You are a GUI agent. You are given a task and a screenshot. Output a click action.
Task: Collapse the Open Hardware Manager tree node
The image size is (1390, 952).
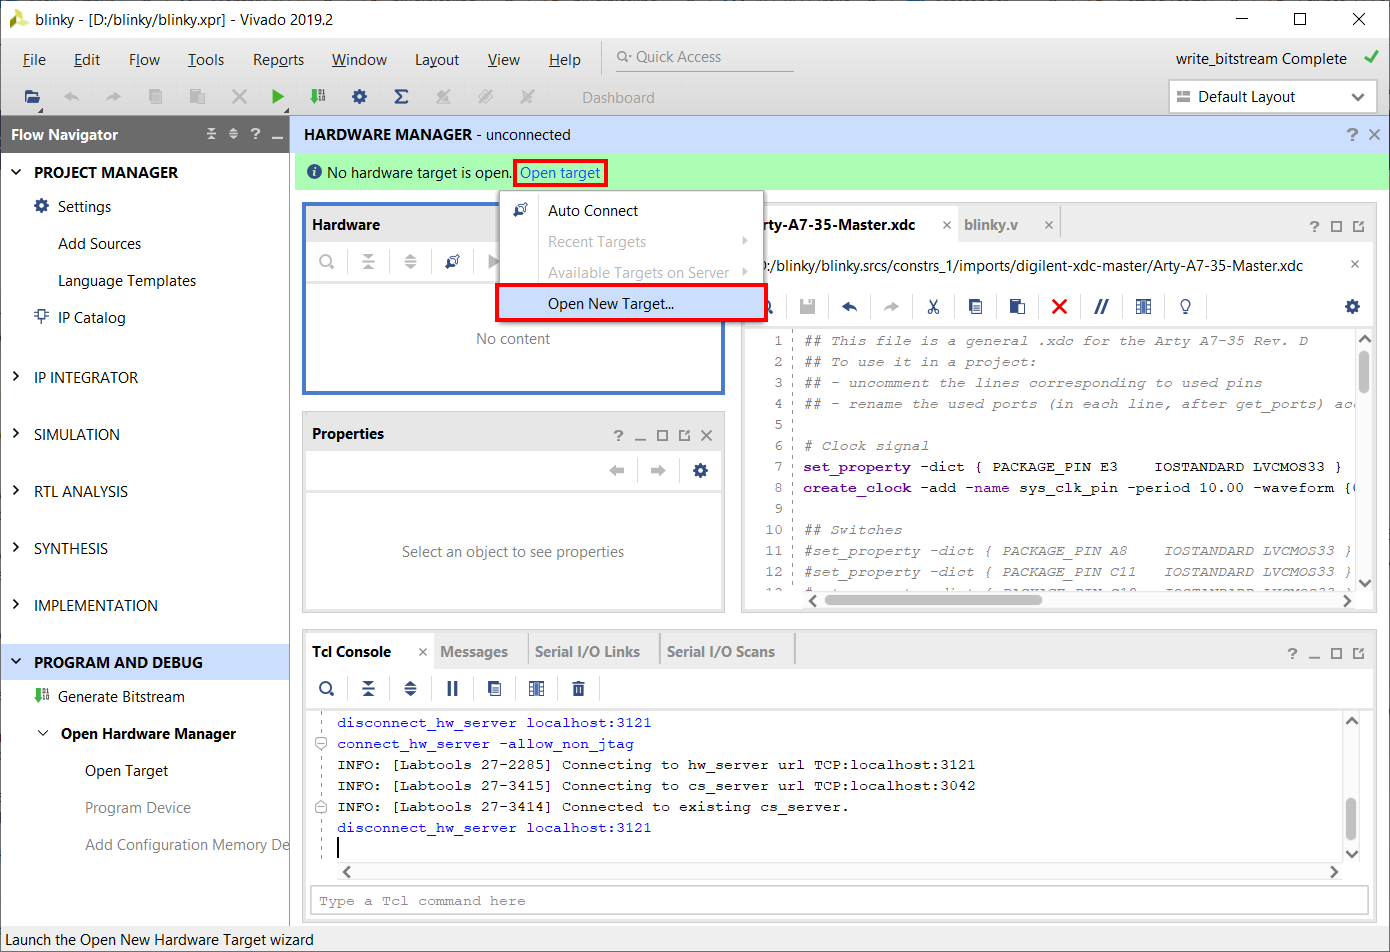click(x=43, y=733)
